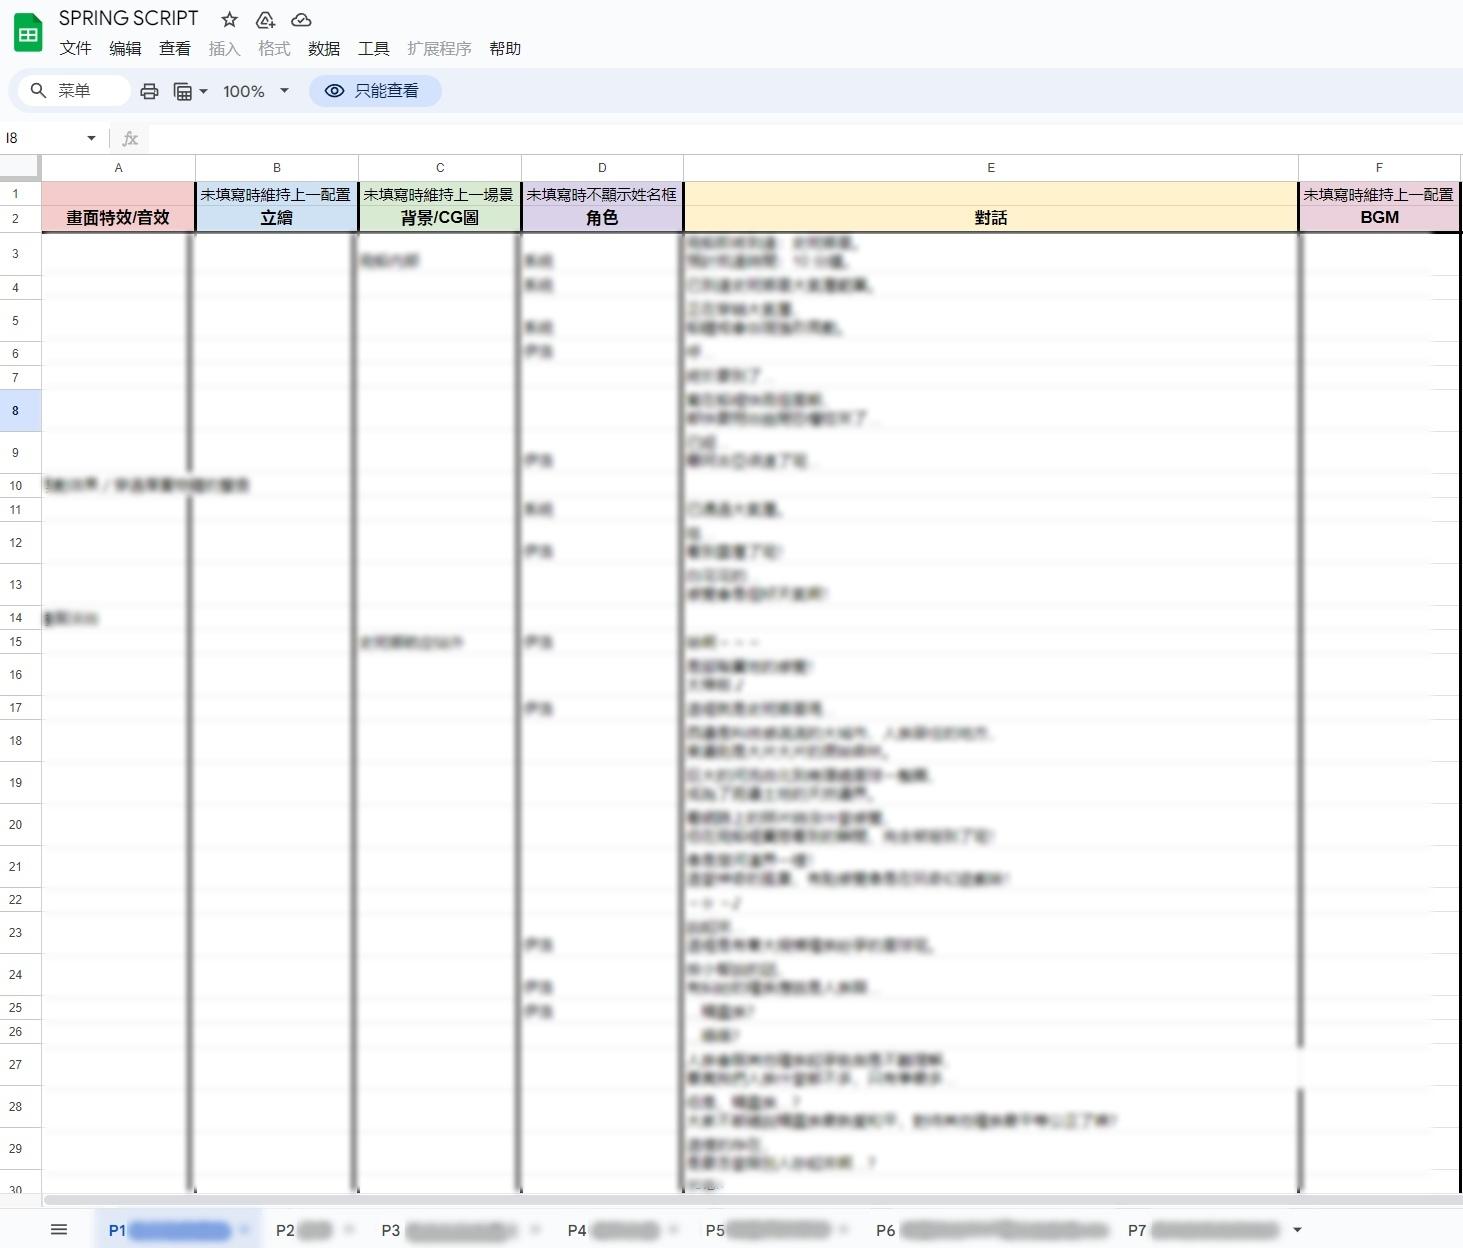Open the 文件 menu
This screenshot has height=1248, width=1463.
tap(75, 48)
